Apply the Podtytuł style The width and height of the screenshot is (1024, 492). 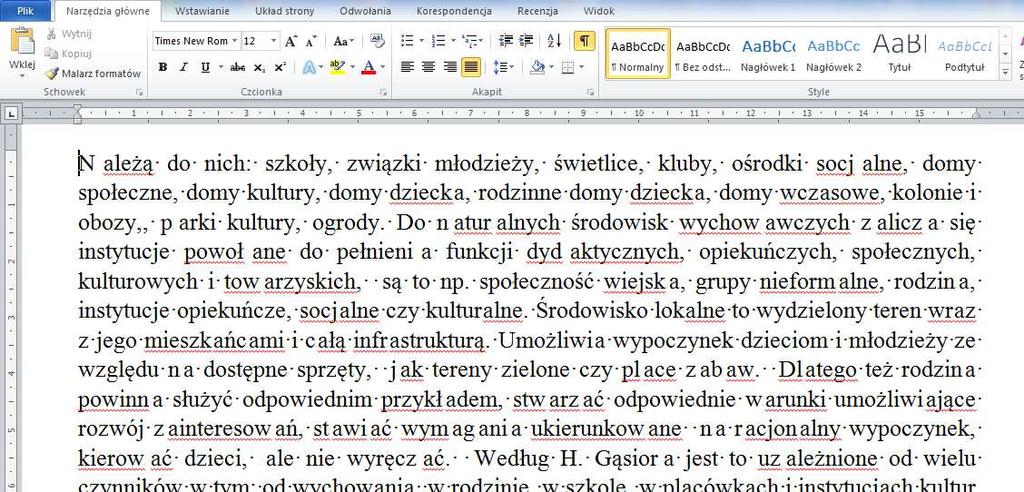click(965, 54)
